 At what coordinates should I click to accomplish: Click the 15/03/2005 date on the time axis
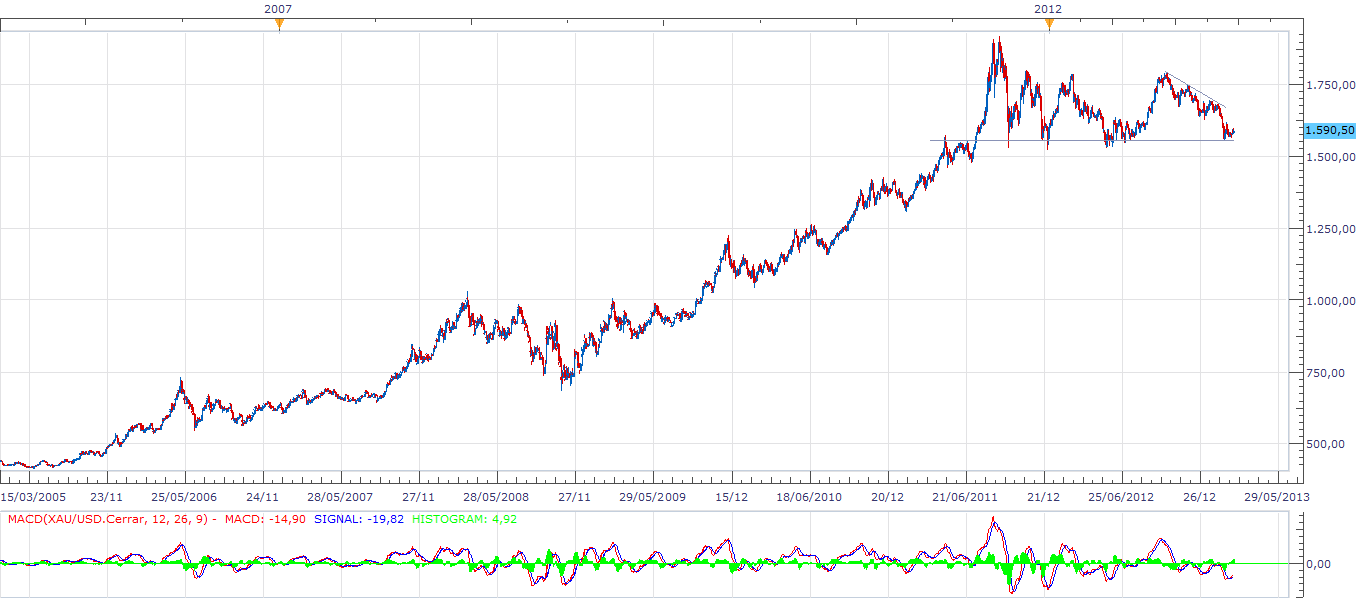[x=33, y=496]
